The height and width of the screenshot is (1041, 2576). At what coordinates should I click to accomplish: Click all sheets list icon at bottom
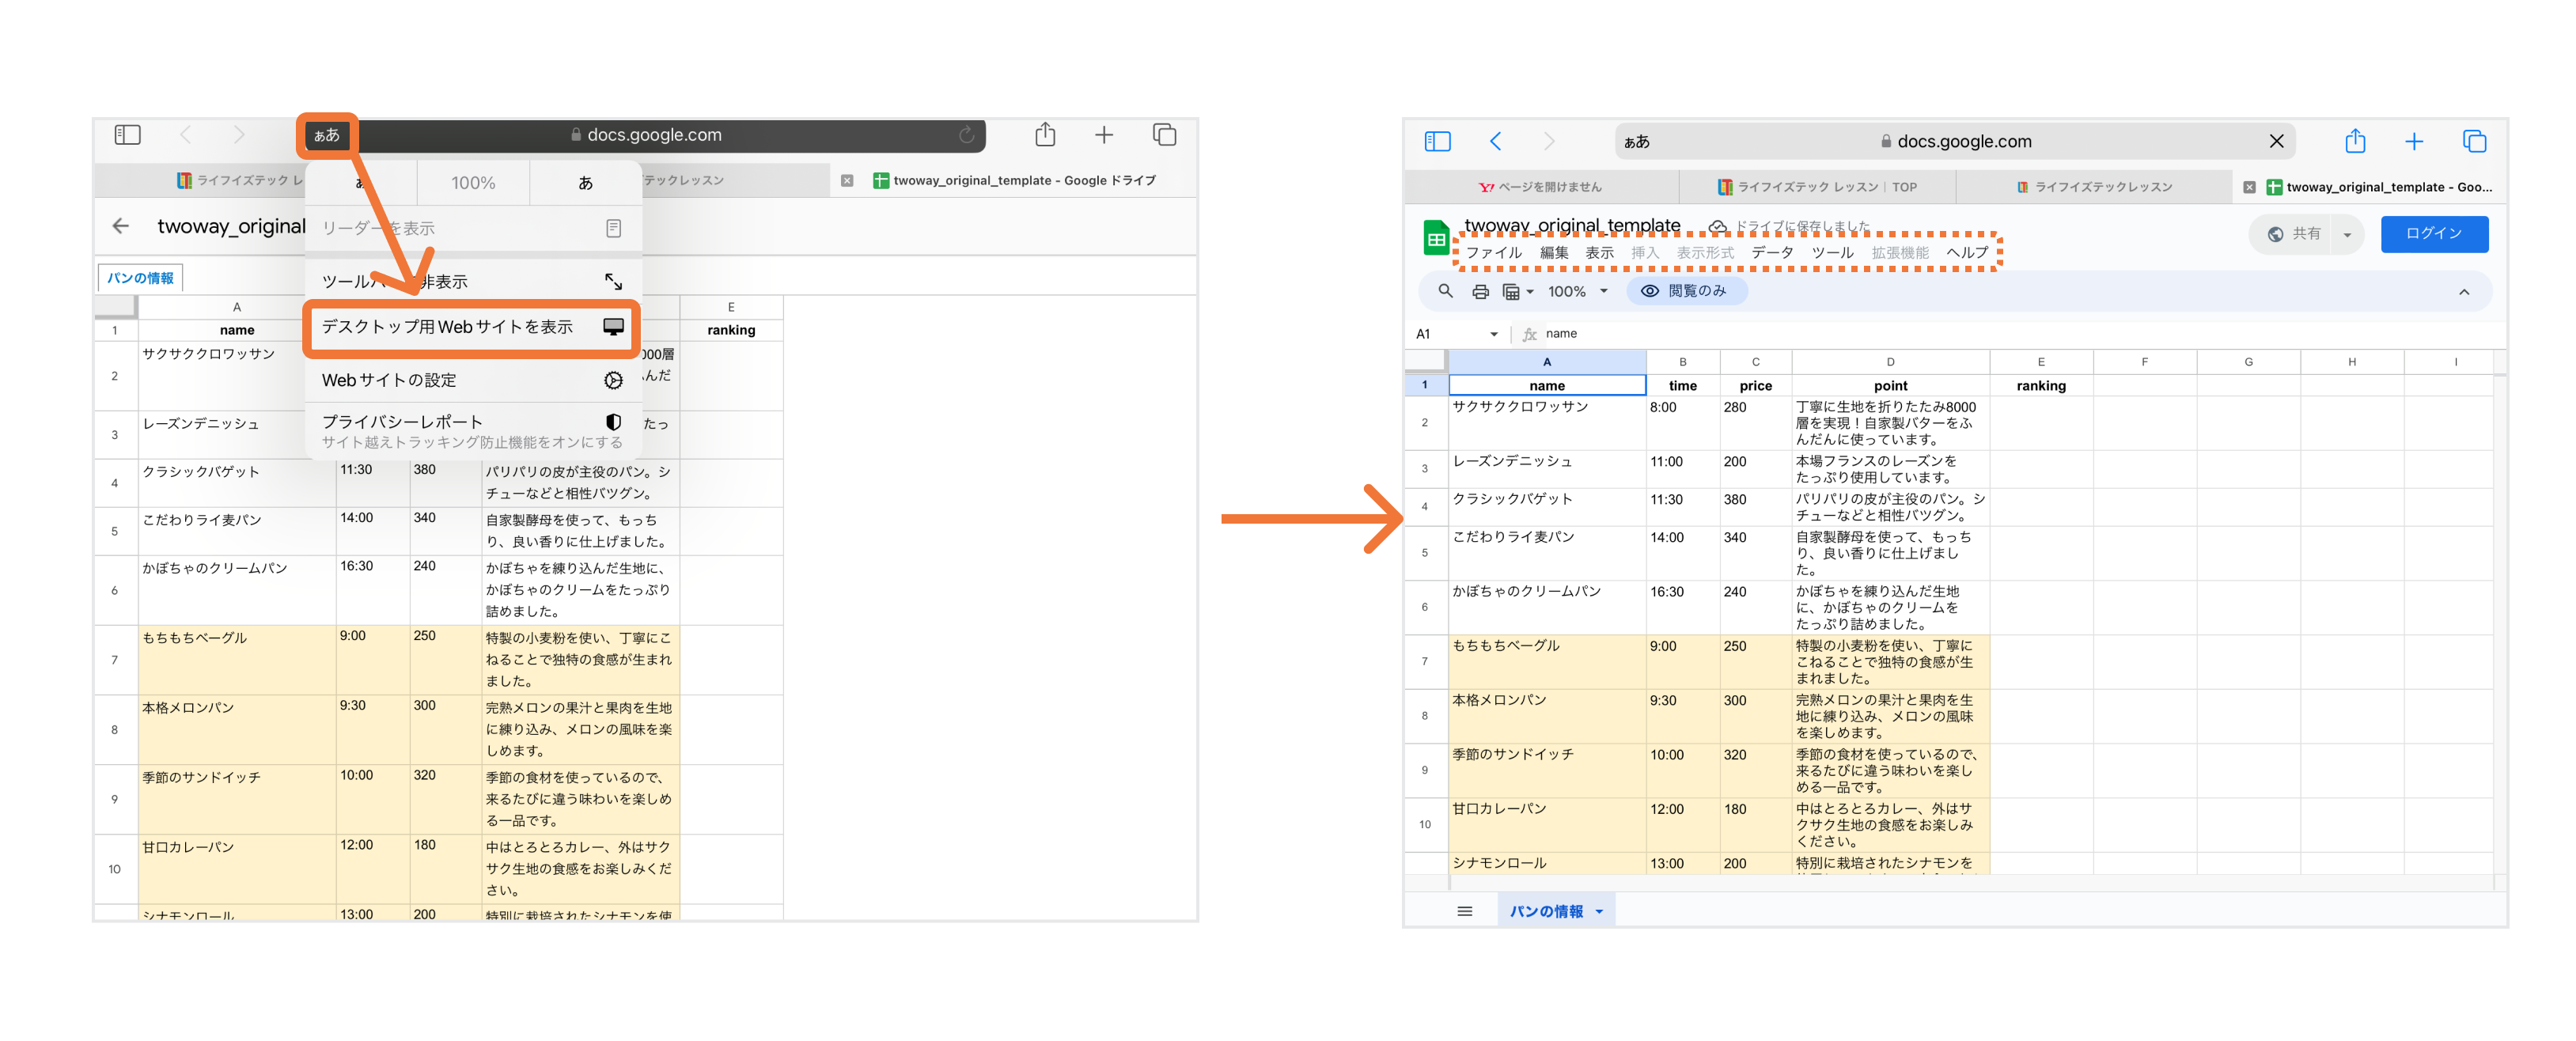pos(1465,911)
